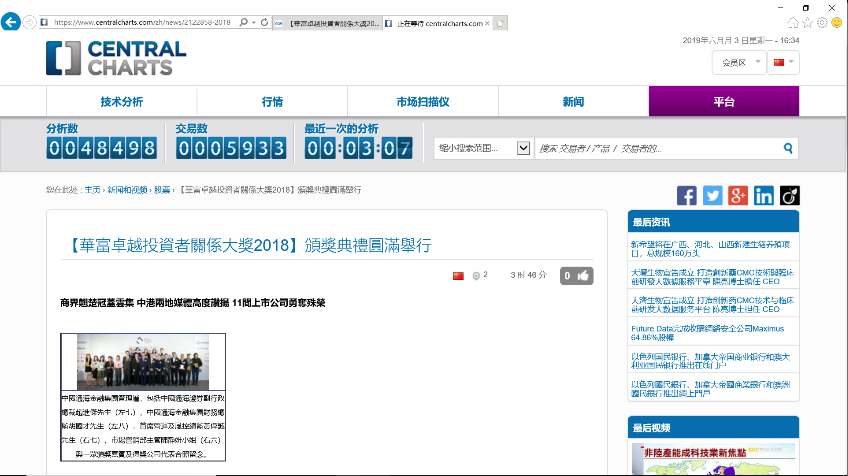Click the 最后资讯 panel header
Image resolution: width=848 pixels, height=476 pixels.
713,222
